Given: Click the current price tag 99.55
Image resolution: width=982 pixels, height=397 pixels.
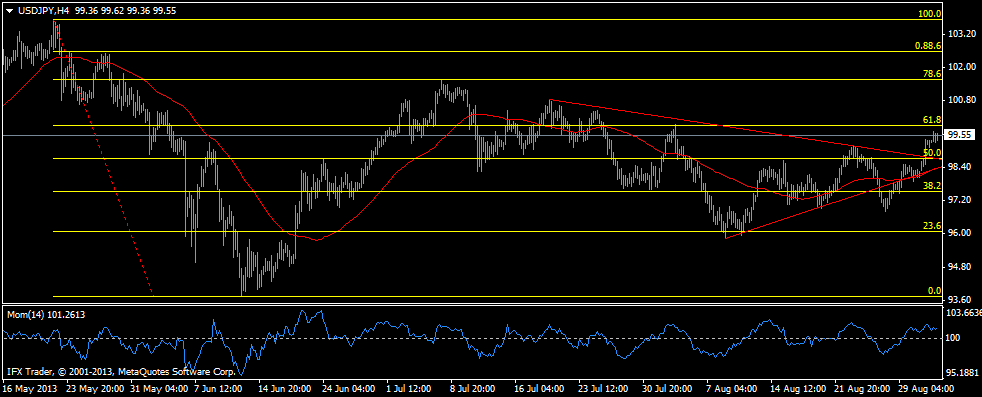Looking at the screenshot, I should click(960, 135).
